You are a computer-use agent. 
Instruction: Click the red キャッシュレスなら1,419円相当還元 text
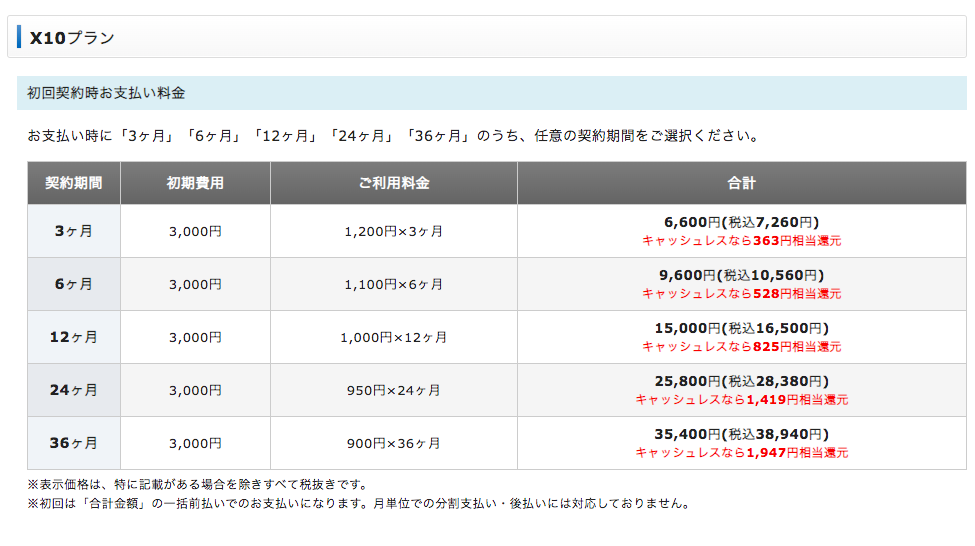coord(742,399)
